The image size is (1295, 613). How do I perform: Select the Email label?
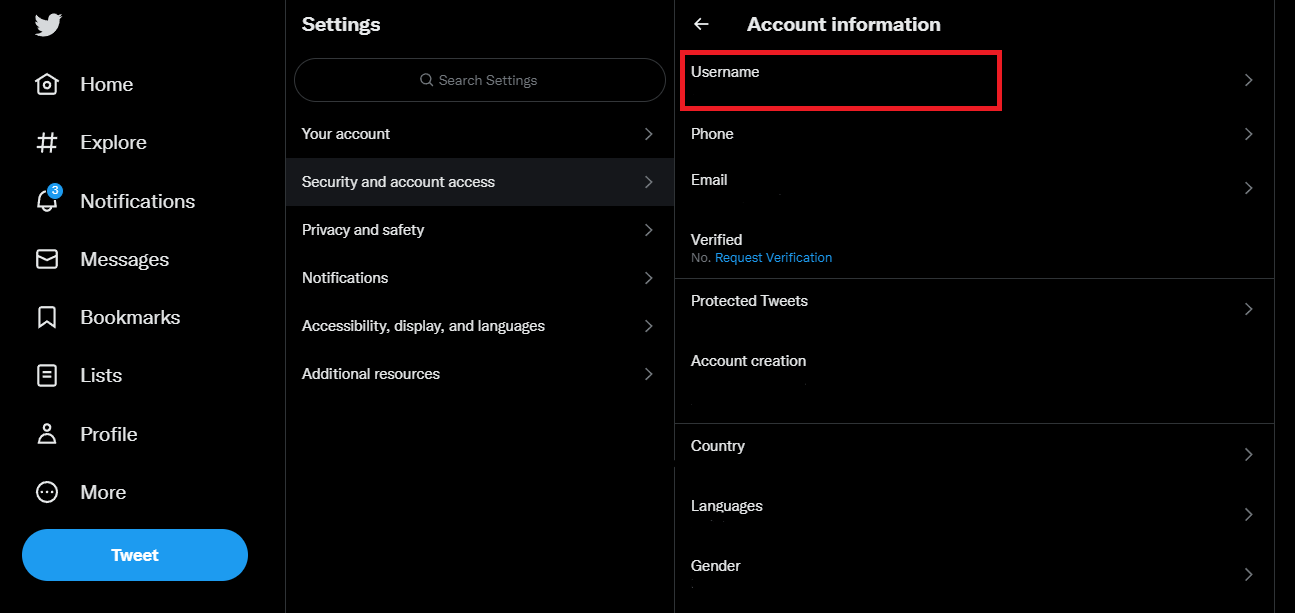click(x=709, y=180)
